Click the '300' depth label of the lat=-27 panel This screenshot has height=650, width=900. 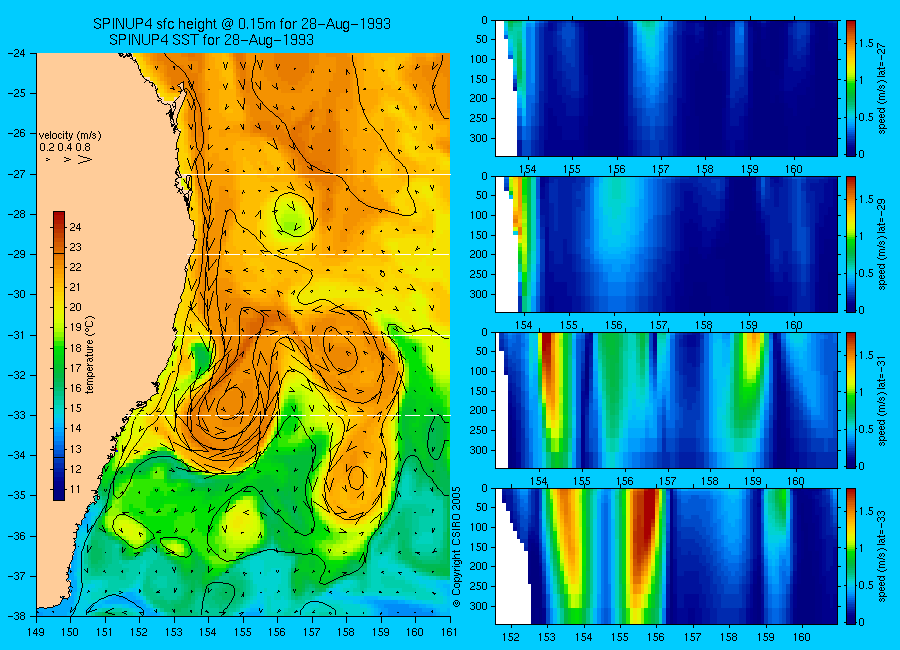pos(478,138)
